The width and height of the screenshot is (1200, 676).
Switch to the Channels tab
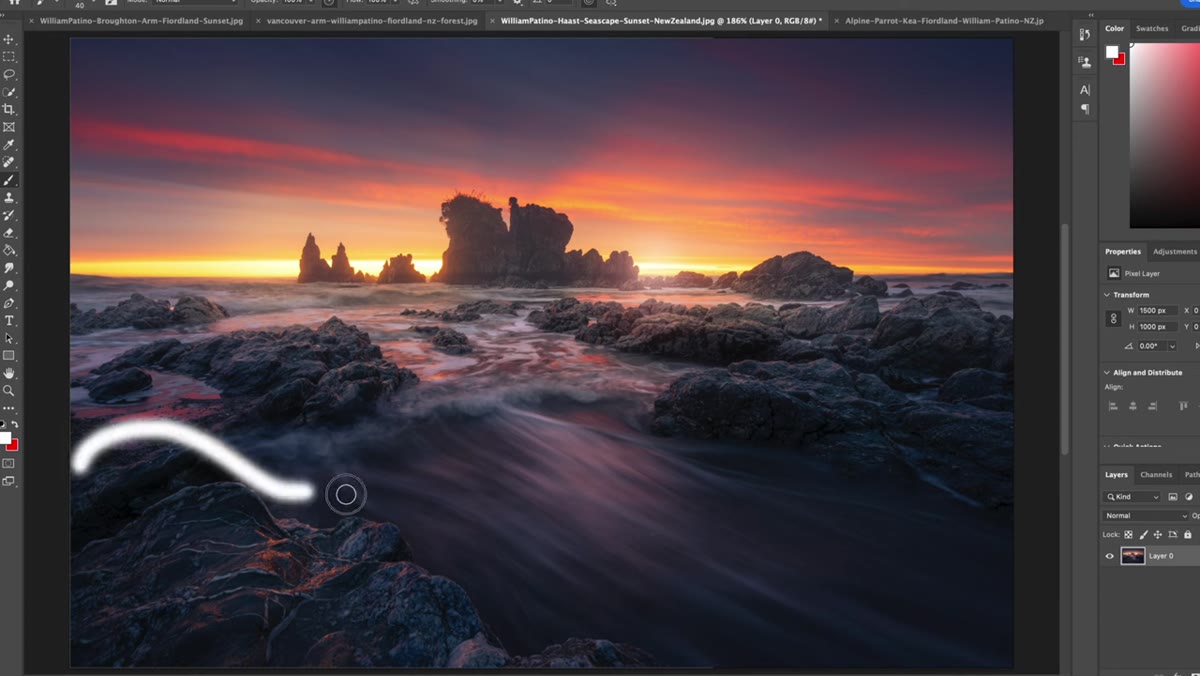[1156, 475]
